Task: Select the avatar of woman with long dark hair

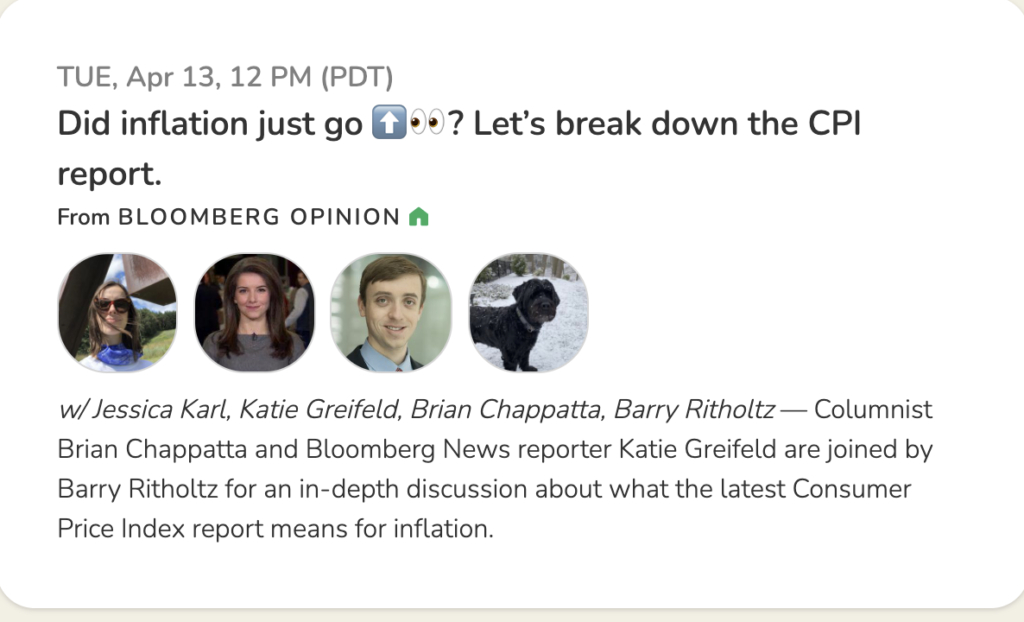Action: click(254, 312)
